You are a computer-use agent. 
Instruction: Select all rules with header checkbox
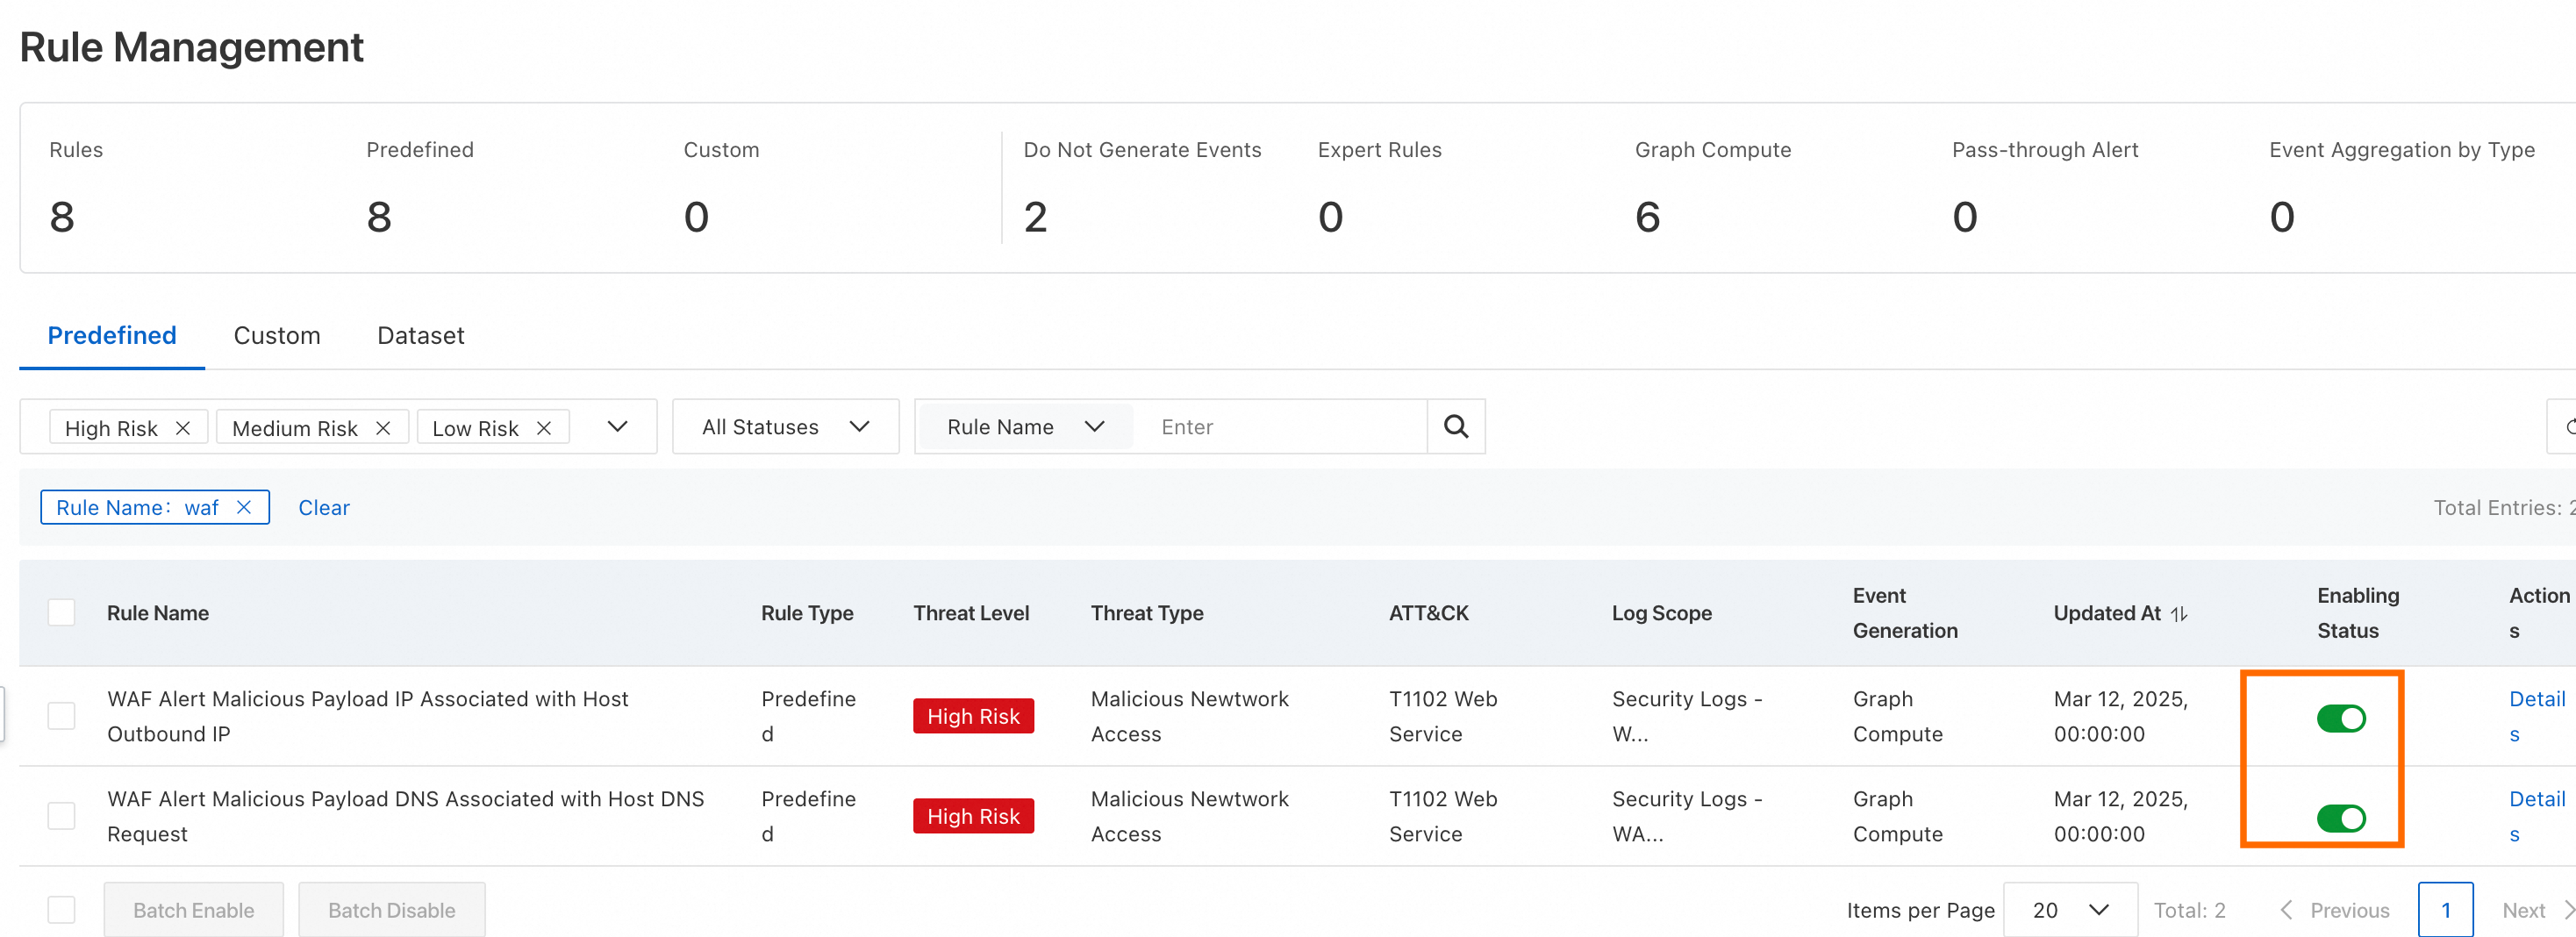click(62, 613)
